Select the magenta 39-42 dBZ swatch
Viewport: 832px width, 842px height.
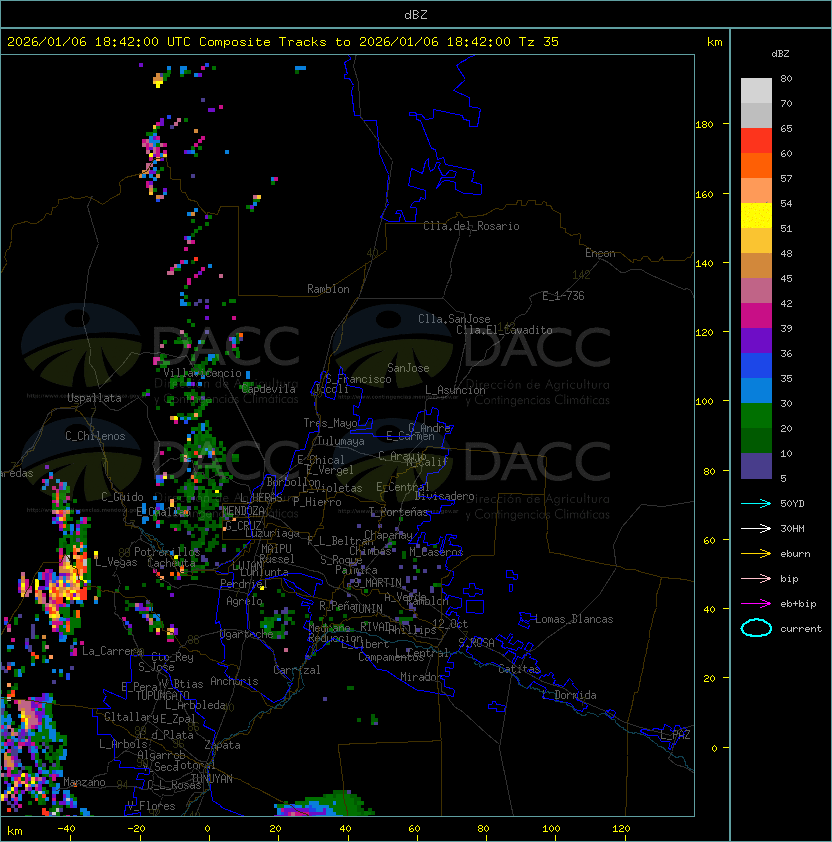(x=756, y=315)
